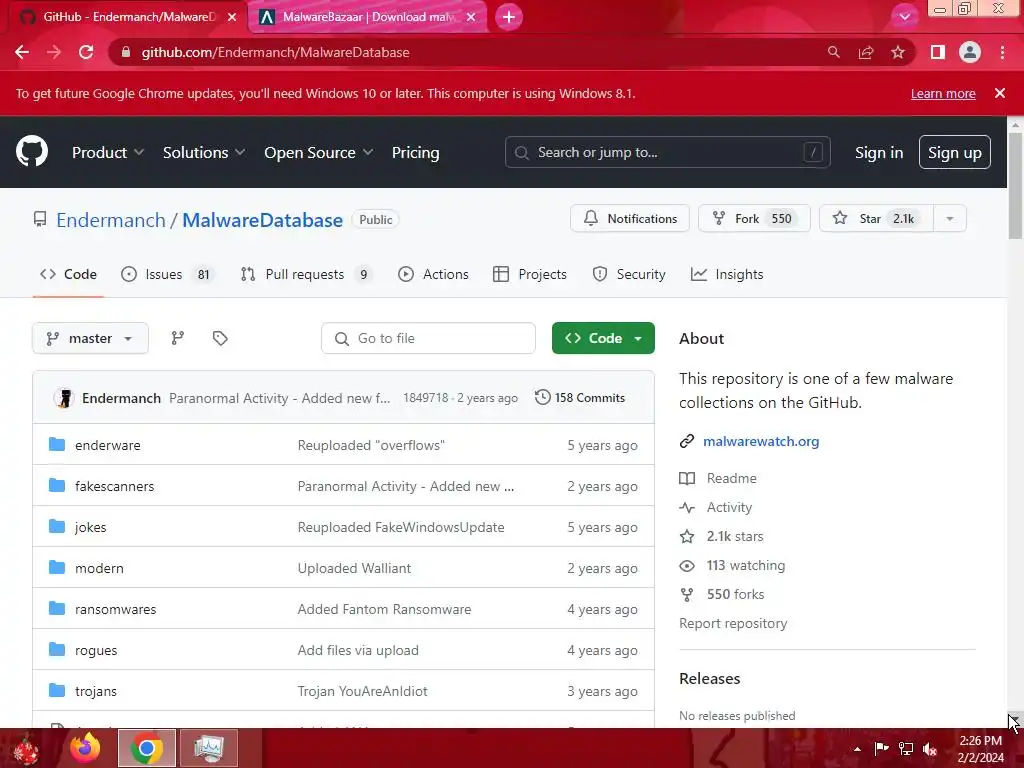The height and width of the screenshot is (768, 1024).
Task: View branches using the branch icon
Action: tap(178, 338)
